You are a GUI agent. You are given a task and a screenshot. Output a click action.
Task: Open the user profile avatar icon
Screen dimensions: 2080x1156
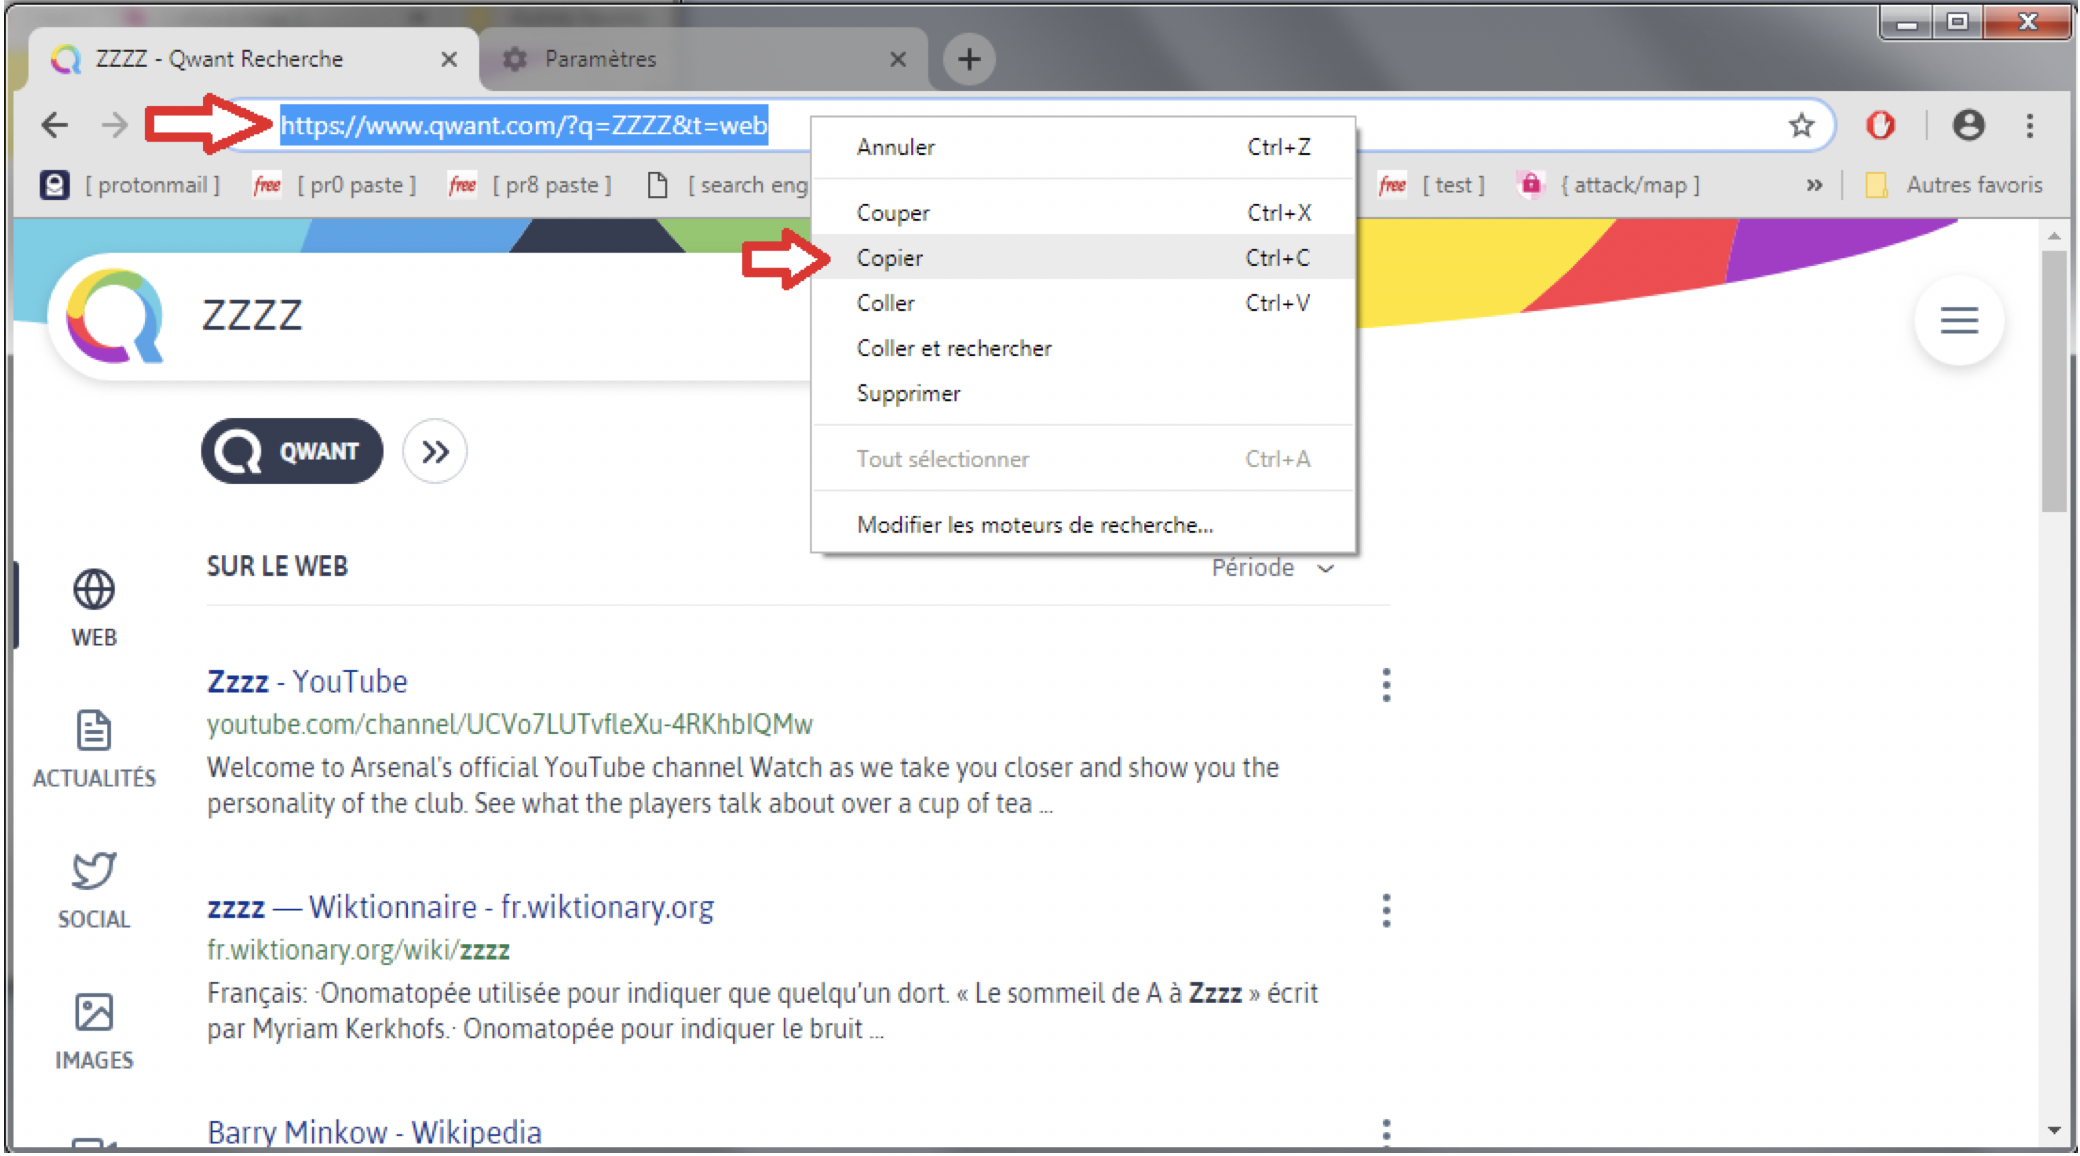pos(1968,125)
